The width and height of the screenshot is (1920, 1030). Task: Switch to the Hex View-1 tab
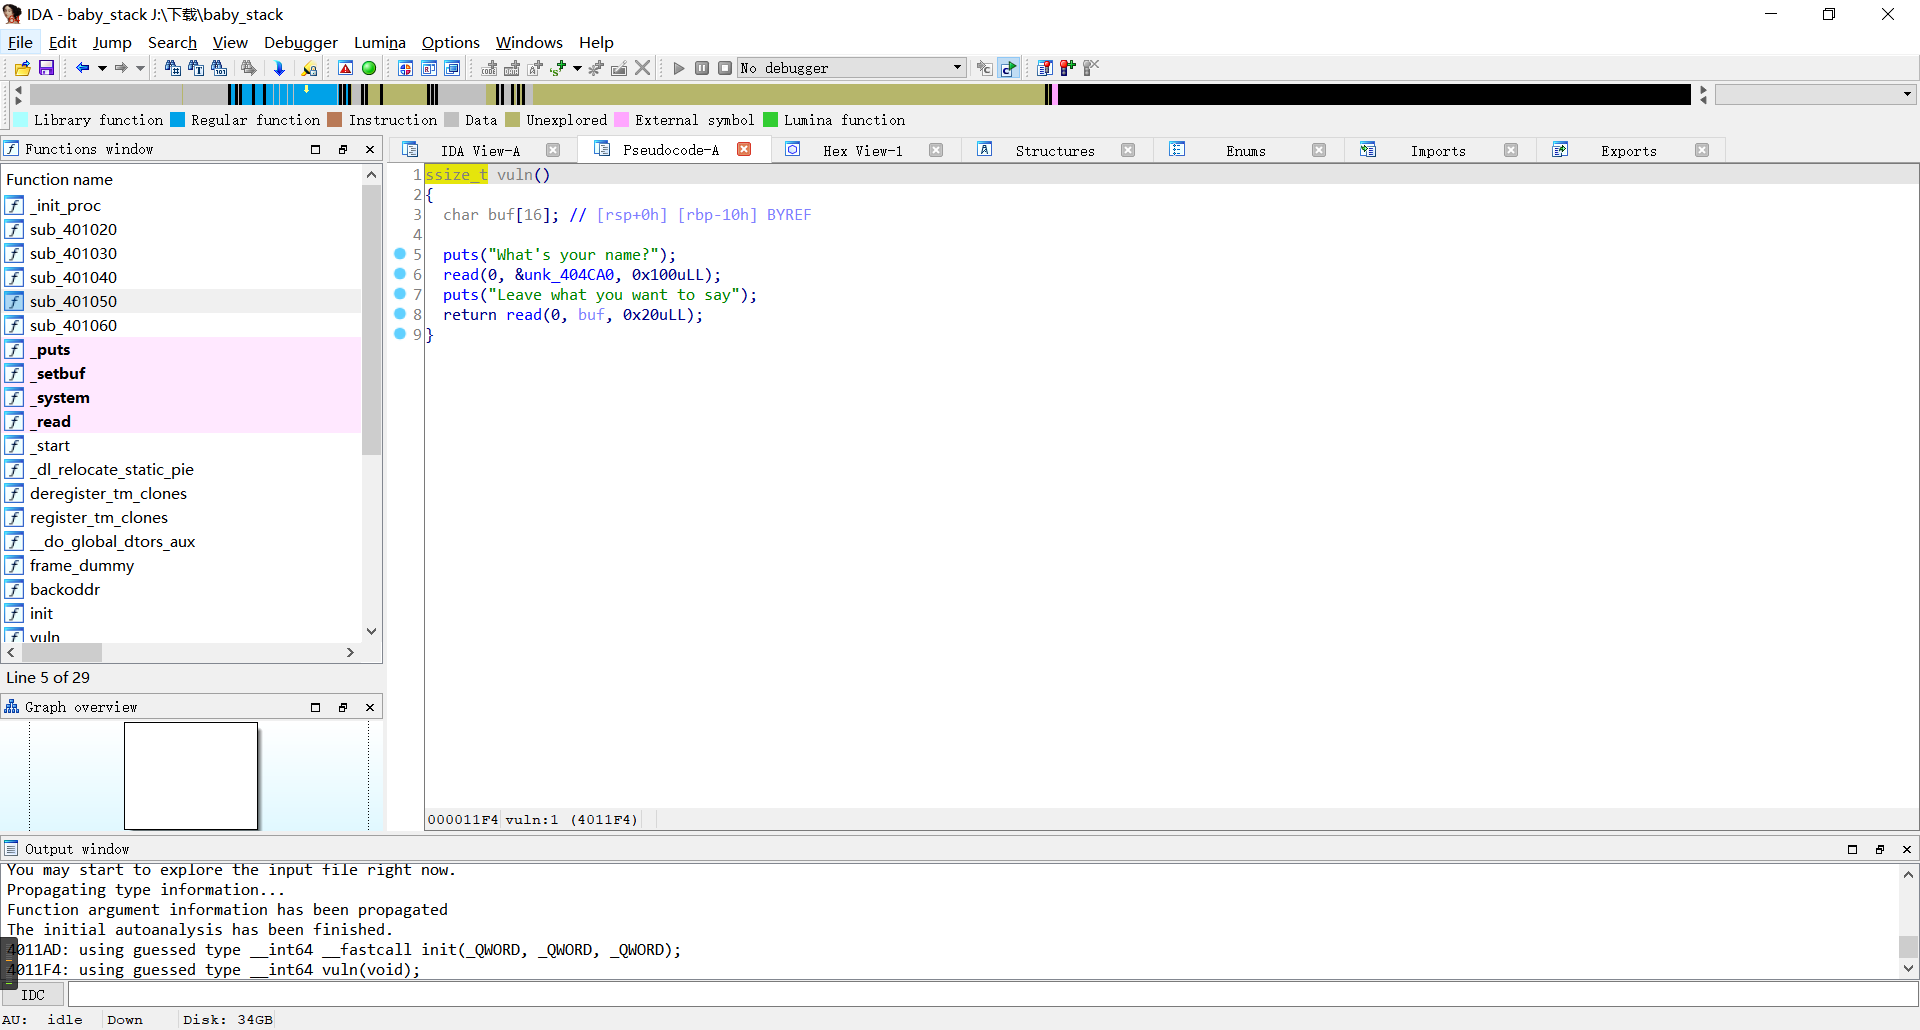click(862, 151)
